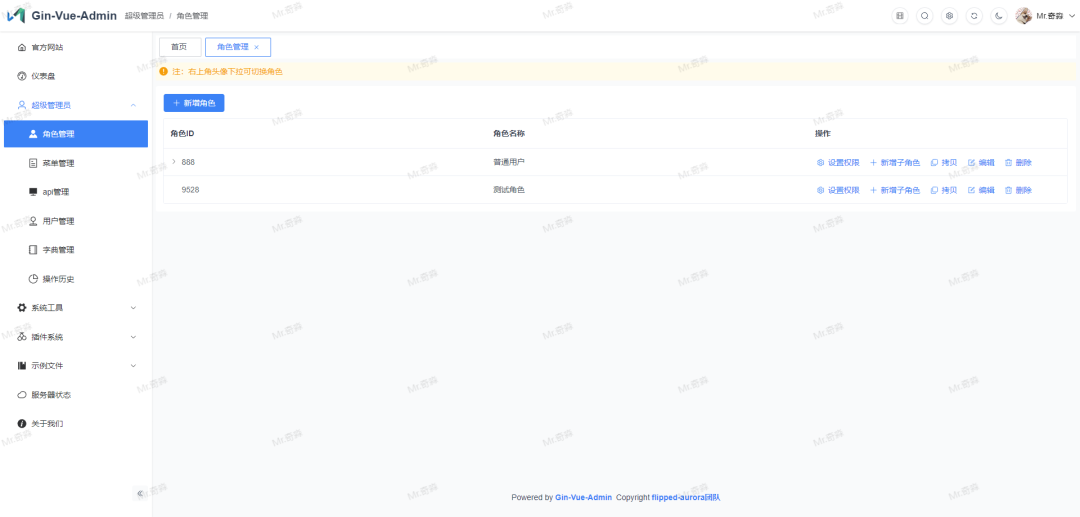Switch to the 首页 tab

click(180, 47)
